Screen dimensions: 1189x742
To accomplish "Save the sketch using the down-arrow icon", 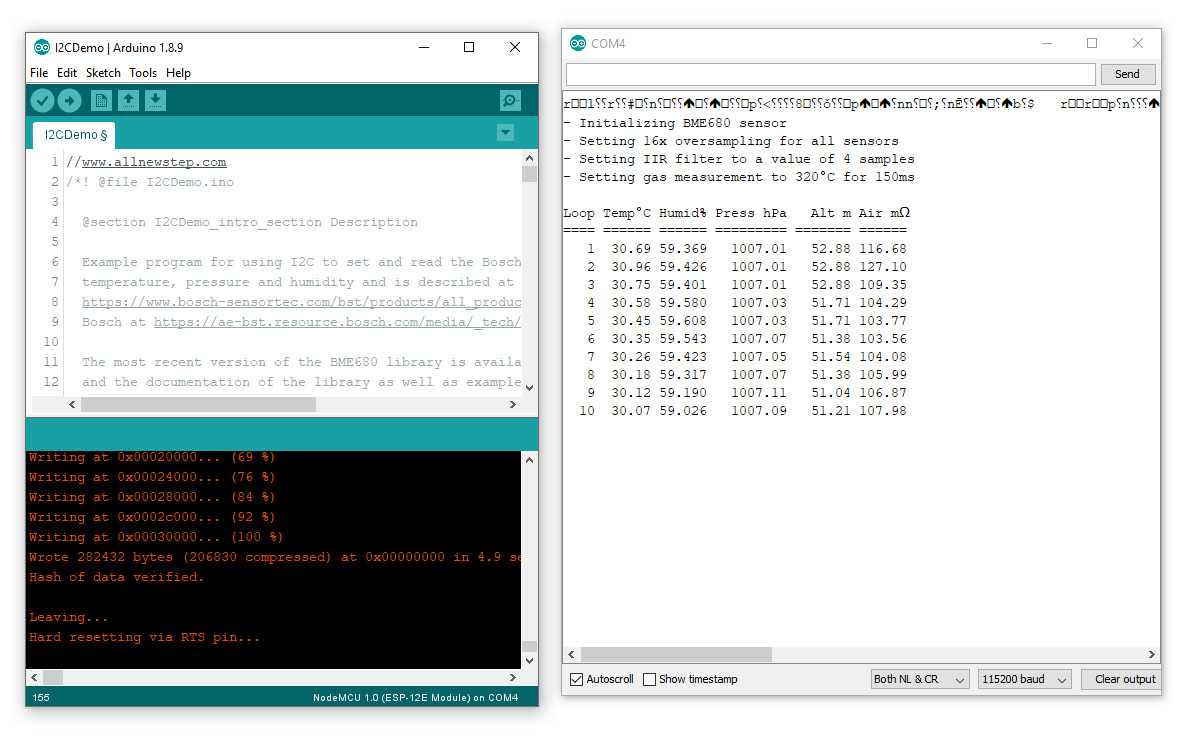I will pyautogui.click(x=155, y=100).
